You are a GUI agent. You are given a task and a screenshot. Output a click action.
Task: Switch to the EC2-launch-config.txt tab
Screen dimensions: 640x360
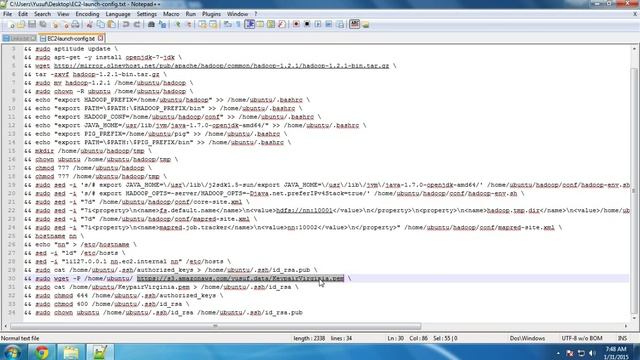(x=71, y=38)
